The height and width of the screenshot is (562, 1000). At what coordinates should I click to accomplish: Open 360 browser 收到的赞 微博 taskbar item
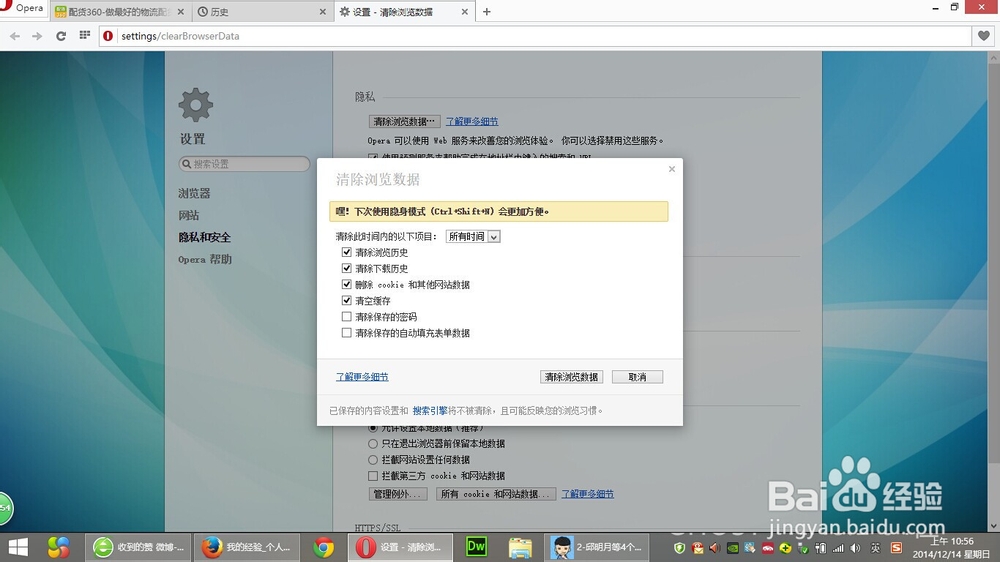click(138, 547)
